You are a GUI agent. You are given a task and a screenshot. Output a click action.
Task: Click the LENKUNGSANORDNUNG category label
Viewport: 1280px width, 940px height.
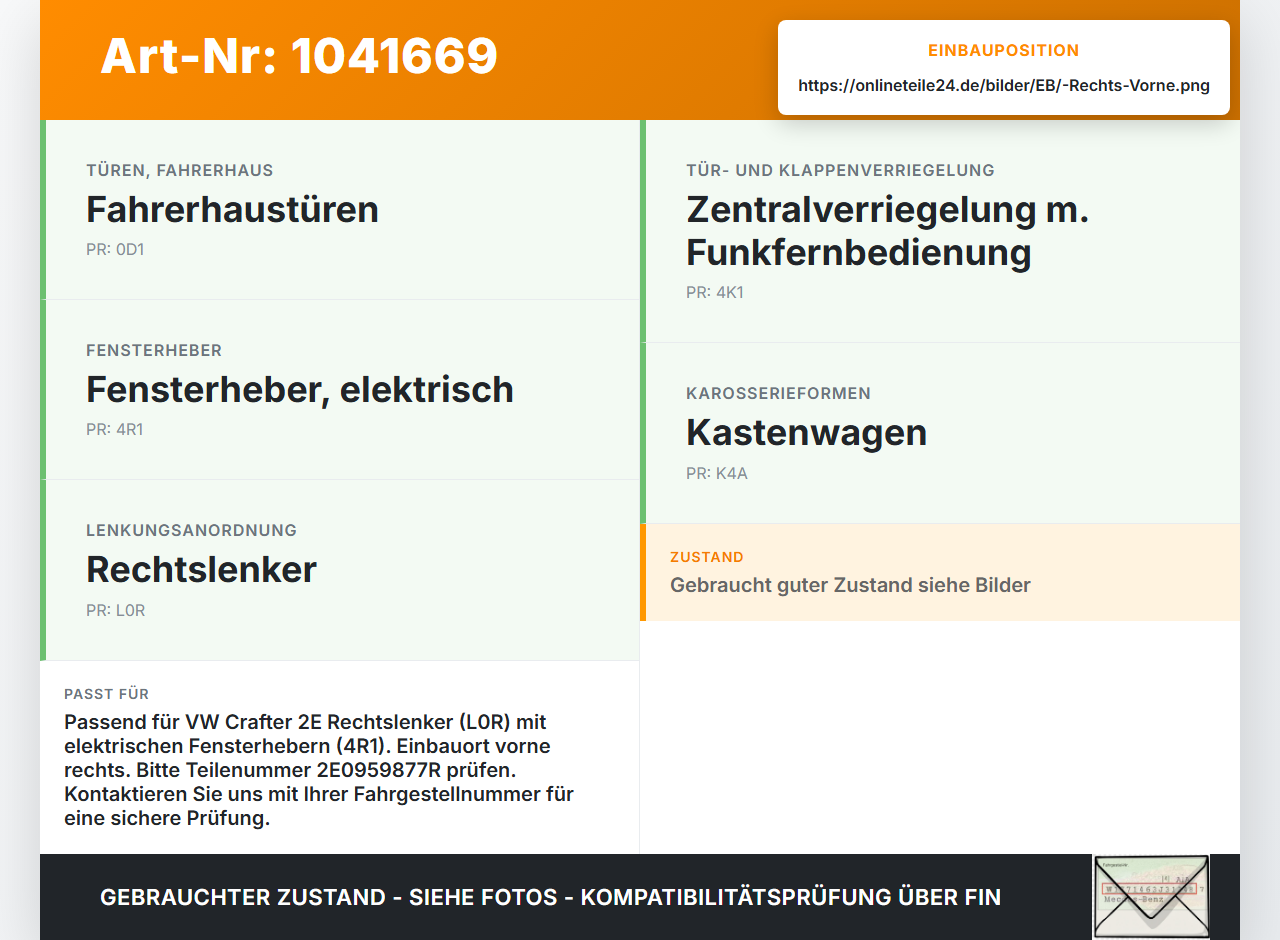[192, 530]
